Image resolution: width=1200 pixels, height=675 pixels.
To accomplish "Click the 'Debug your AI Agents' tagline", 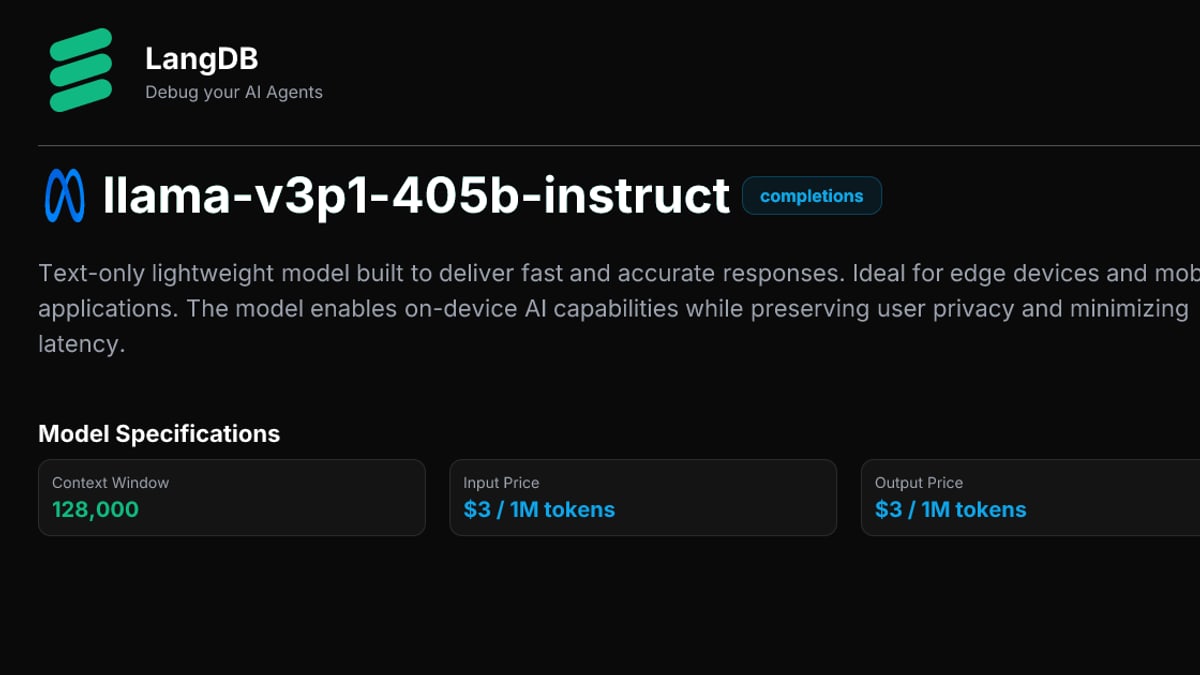I will 234,92.
